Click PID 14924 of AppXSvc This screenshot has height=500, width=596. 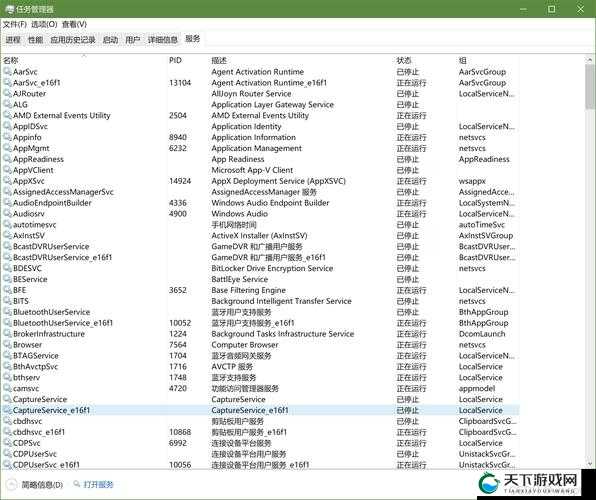click(180, 181)
